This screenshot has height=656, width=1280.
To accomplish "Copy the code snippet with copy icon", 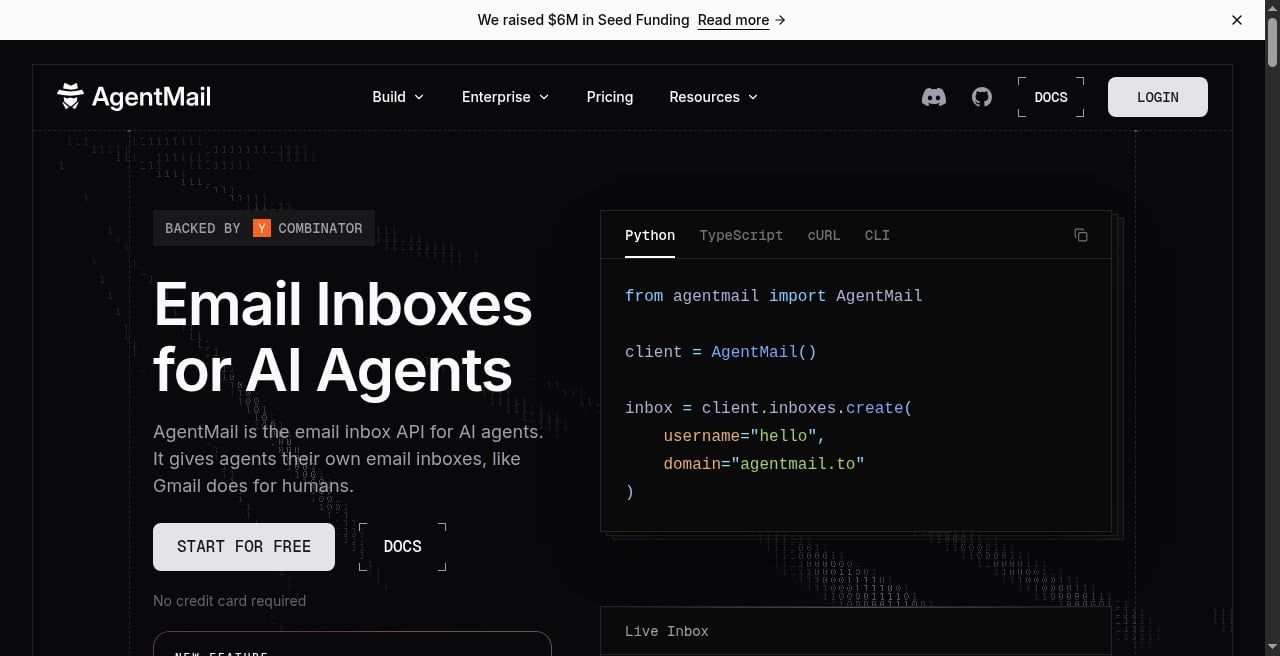I will 1081,235.
